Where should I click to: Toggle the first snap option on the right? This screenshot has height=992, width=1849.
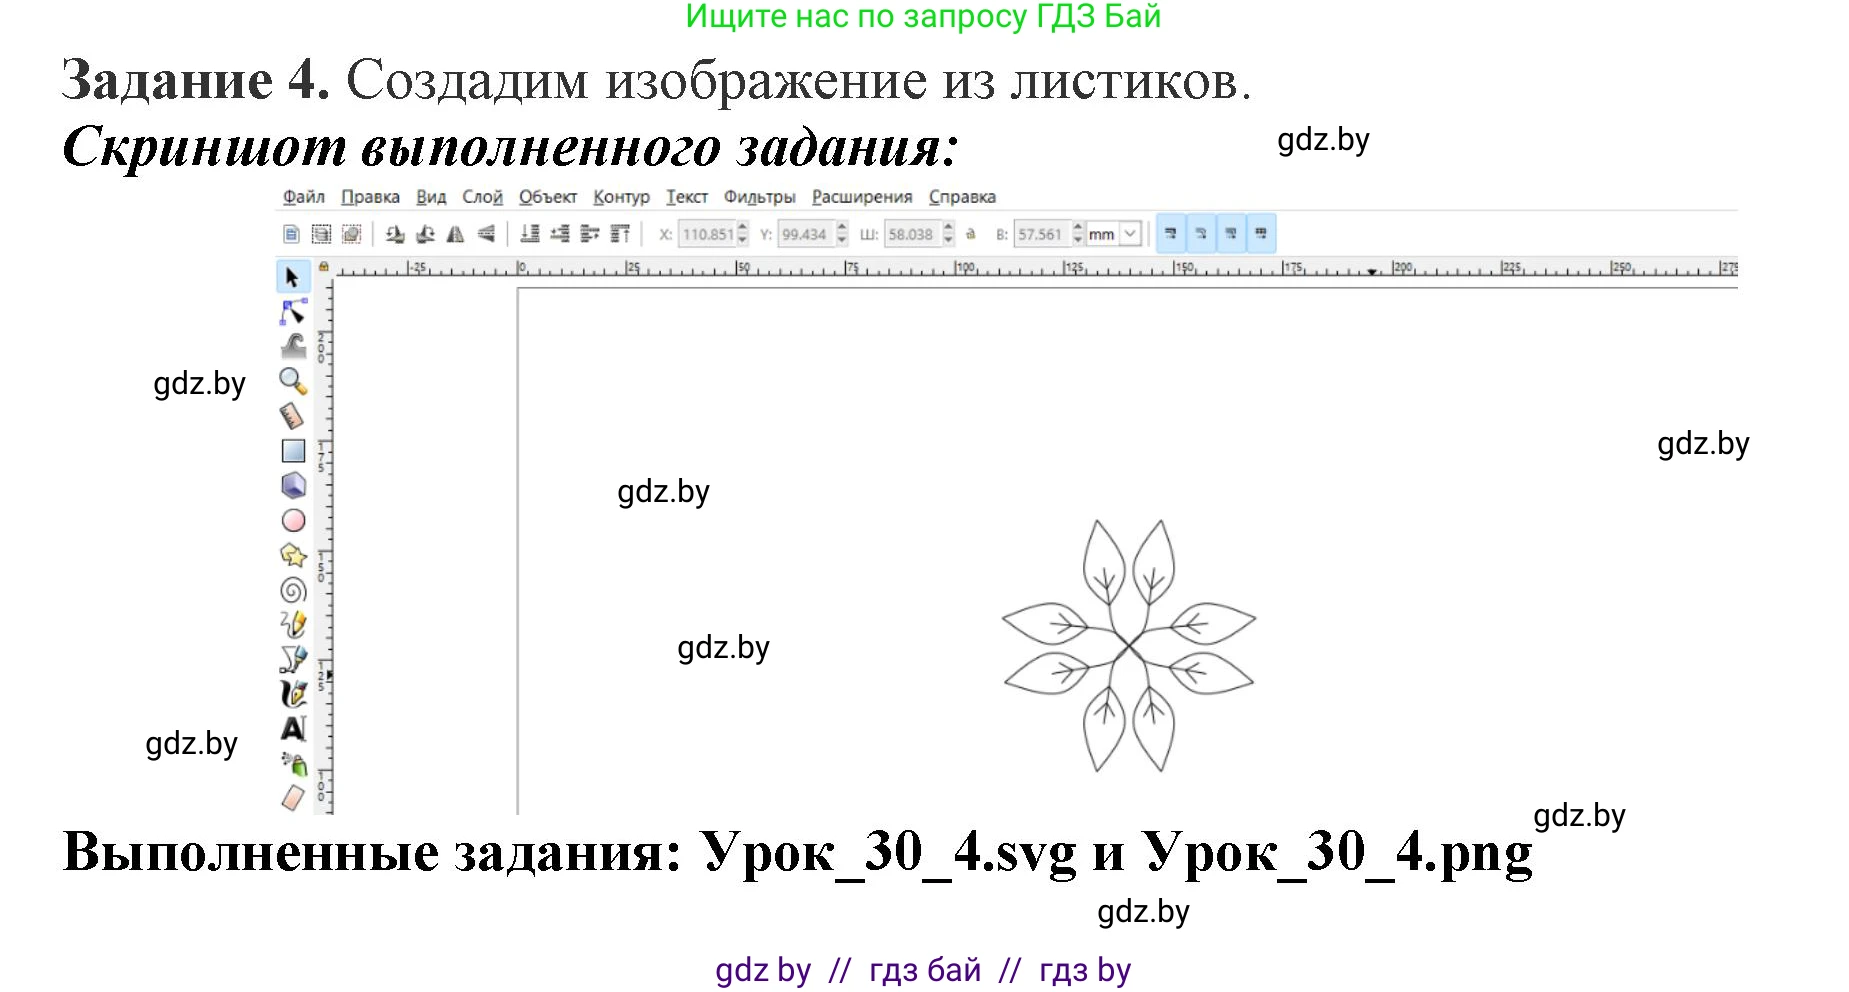pos(1170,233)
